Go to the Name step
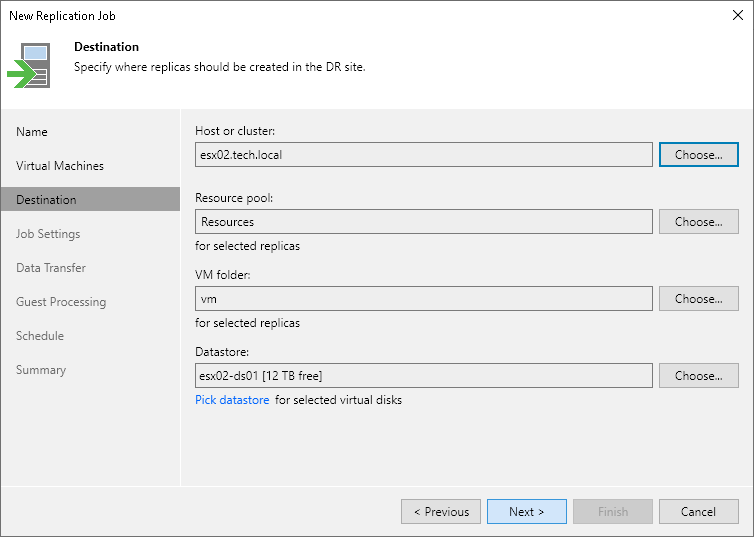Viewport: 754px width, 537px height. point(32,132)
